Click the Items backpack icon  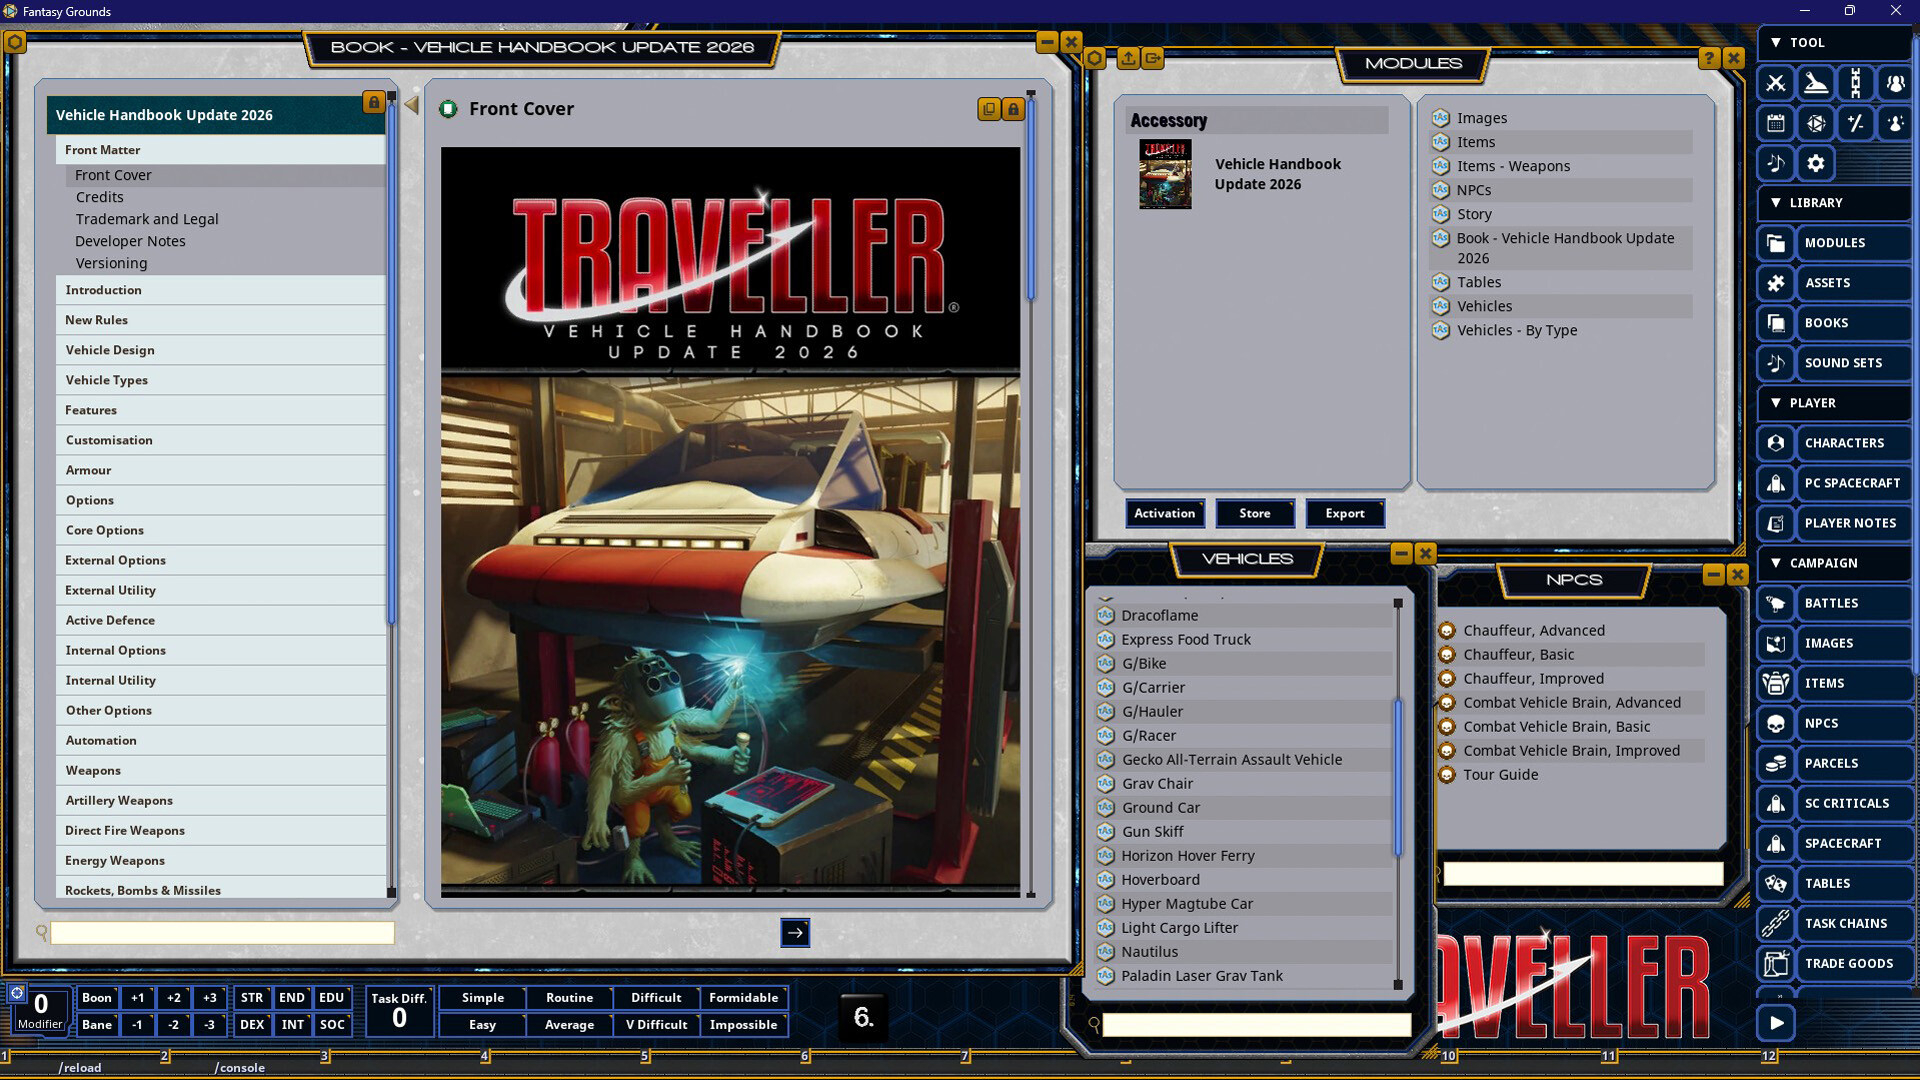pyautogui.click(x=1776, y=683)
